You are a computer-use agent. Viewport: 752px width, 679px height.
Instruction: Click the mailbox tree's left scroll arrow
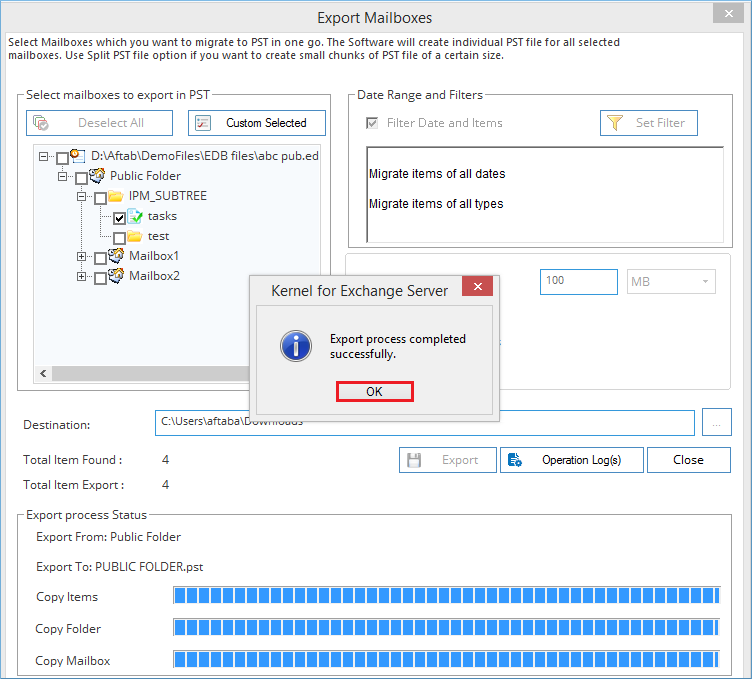click(x=43, y=374)
